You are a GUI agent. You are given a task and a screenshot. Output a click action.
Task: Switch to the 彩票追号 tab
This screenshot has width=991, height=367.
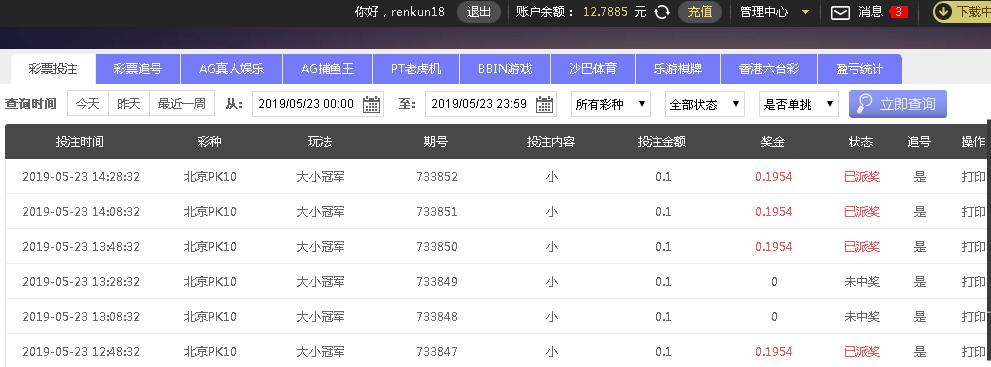(138, 69)
